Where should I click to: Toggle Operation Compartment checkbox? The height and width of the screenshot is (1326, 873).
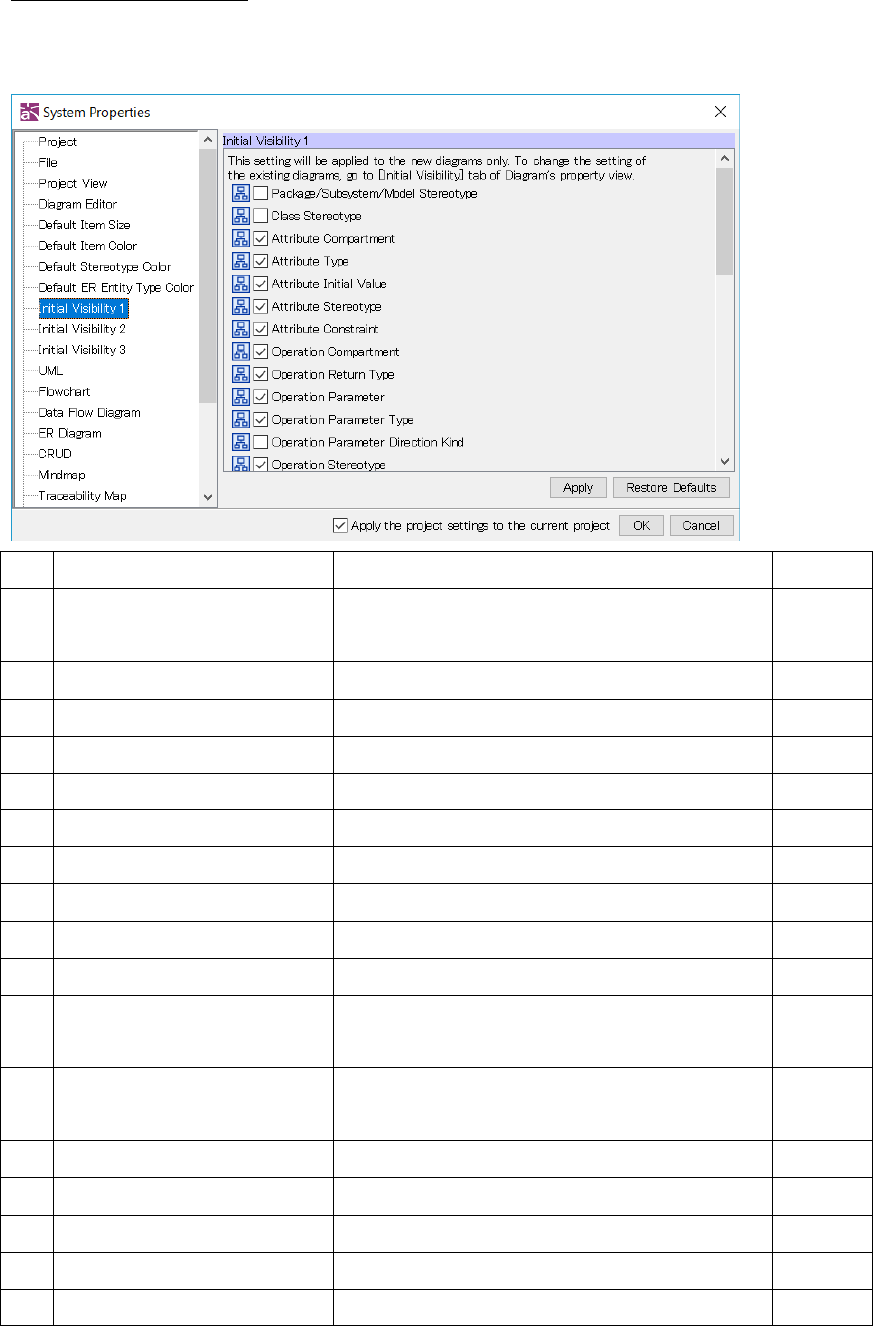click(x=260, y=352)
